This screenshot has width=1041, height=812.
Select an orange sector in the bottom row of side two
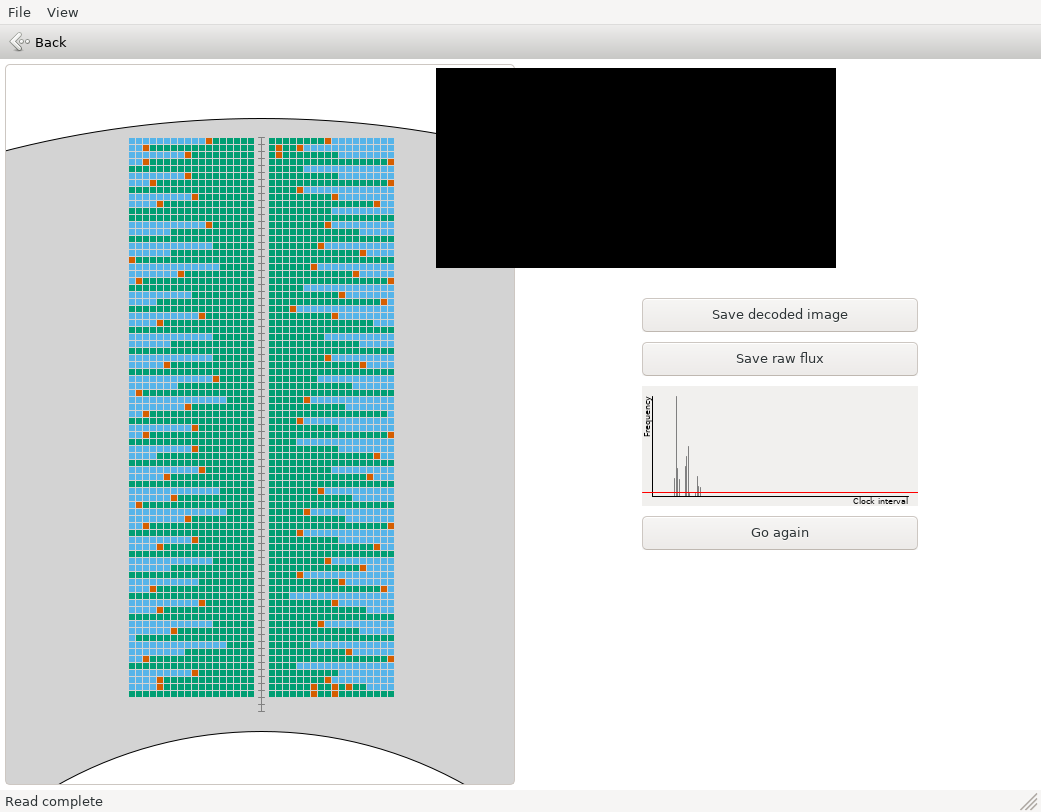tap(314, 692)
